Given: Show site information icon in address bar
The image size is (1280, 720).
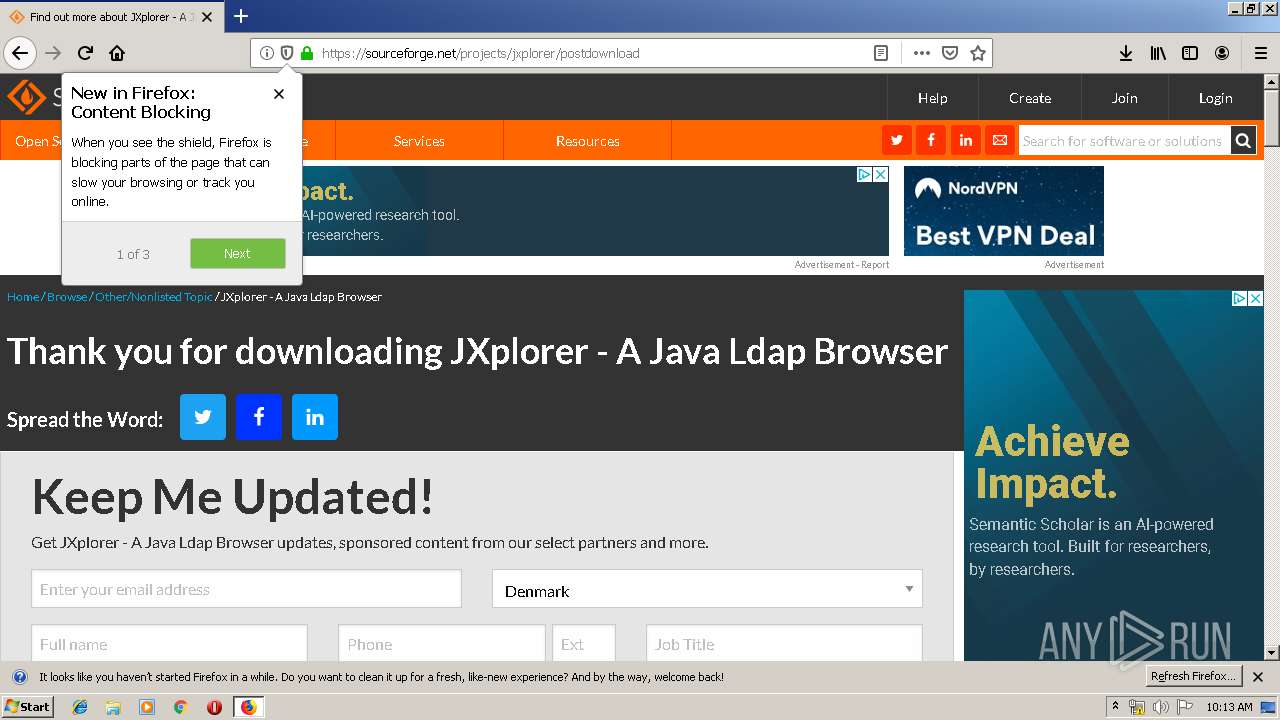Looking at the screenshot, I should point(267,53).
